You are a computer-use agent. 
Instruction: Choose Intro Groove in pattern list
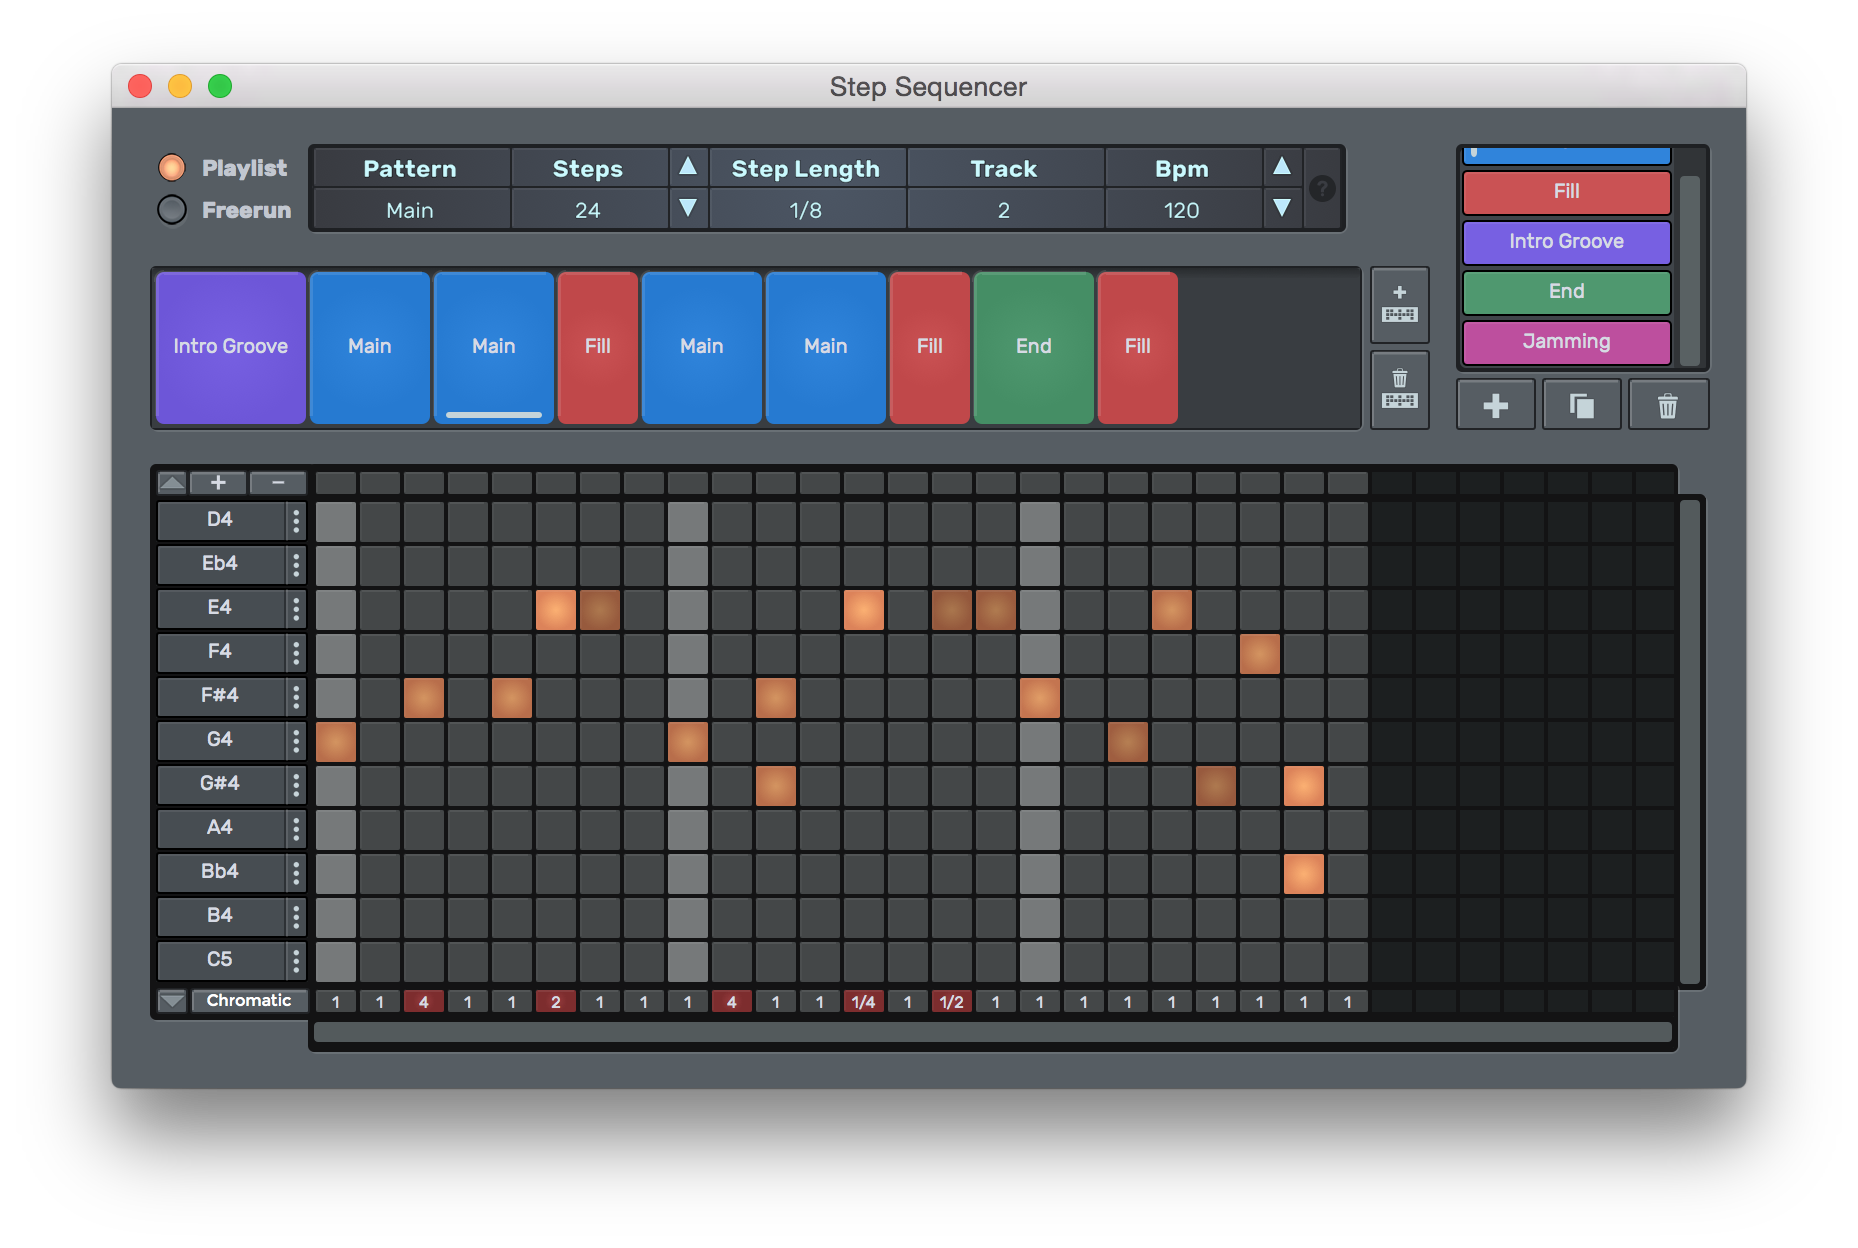1567,242
